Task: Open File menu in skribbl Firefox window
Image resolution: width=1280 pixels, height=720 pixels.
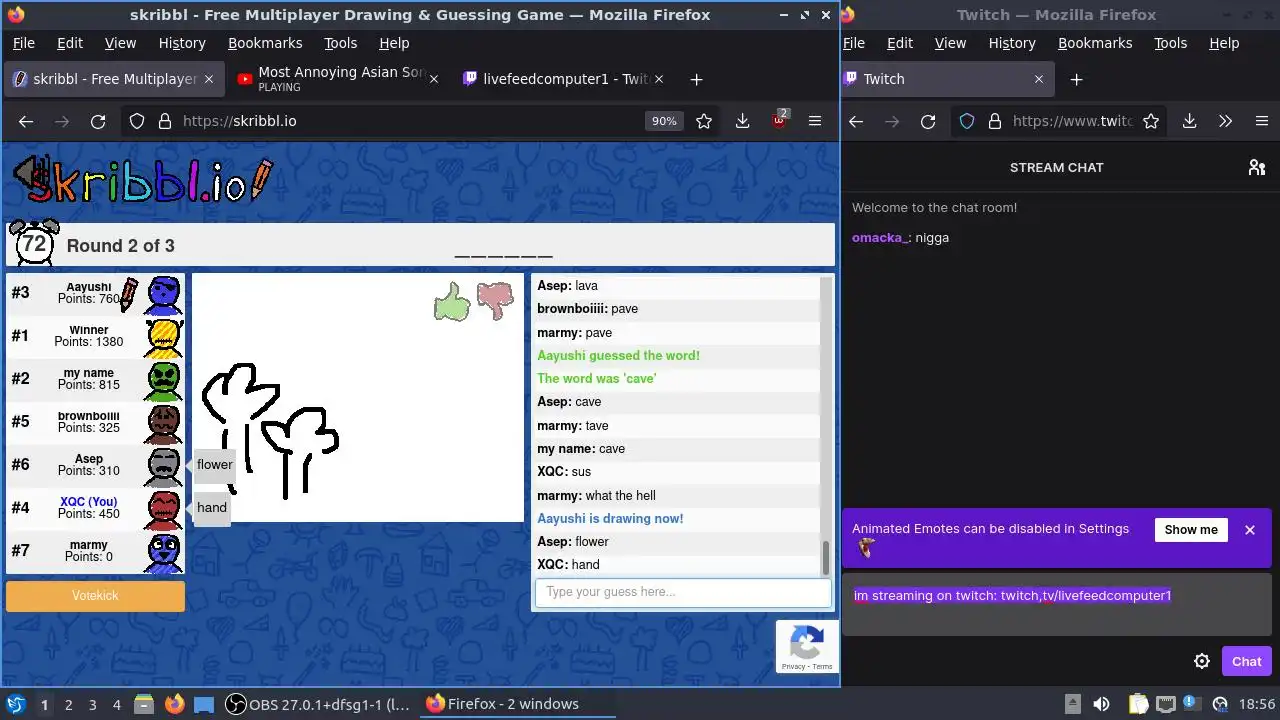Action: tap(23, 43)
